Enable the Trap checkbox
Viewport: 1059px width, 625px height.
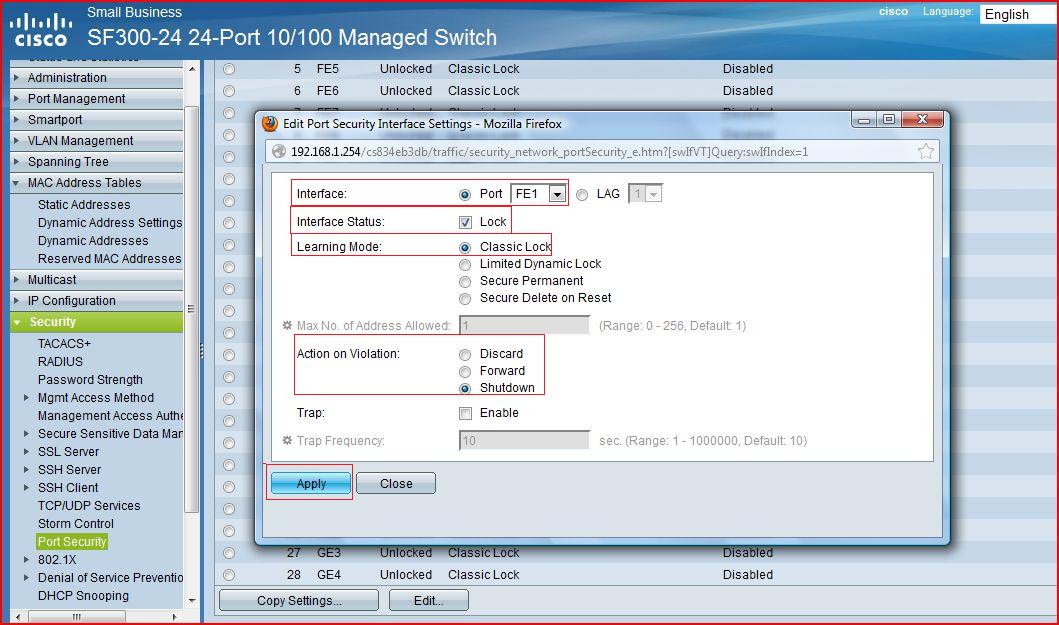click(x=465, y=414)
